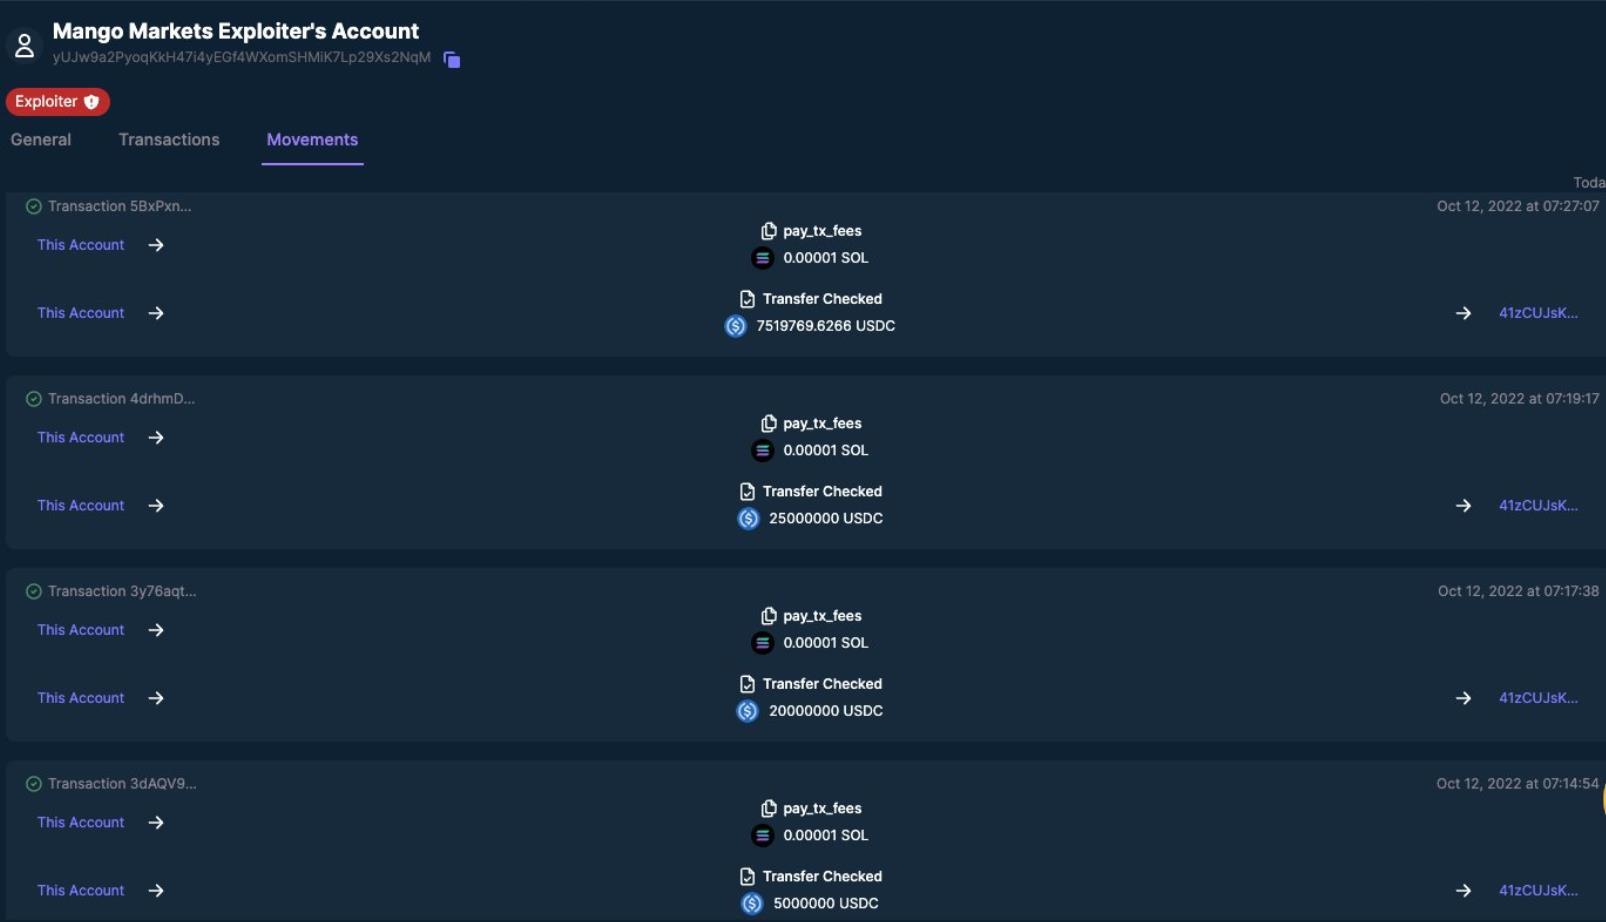Click success checkmark icon of Transaction 5BxPxn
Screen dimensions: 1606x922
[34, 206]
